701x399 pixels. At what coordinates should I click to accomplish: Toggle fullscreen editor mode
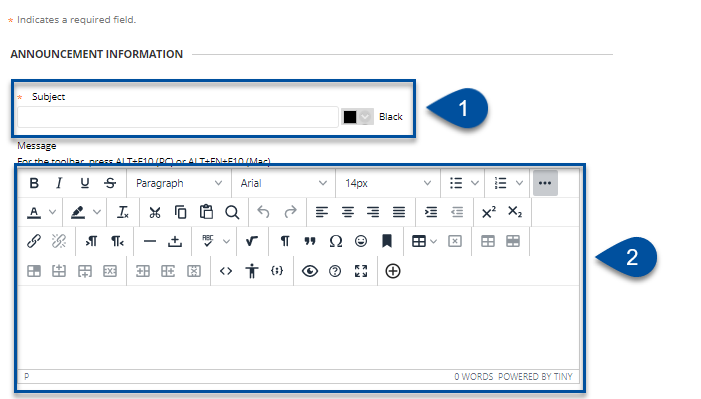coord(361,271)
